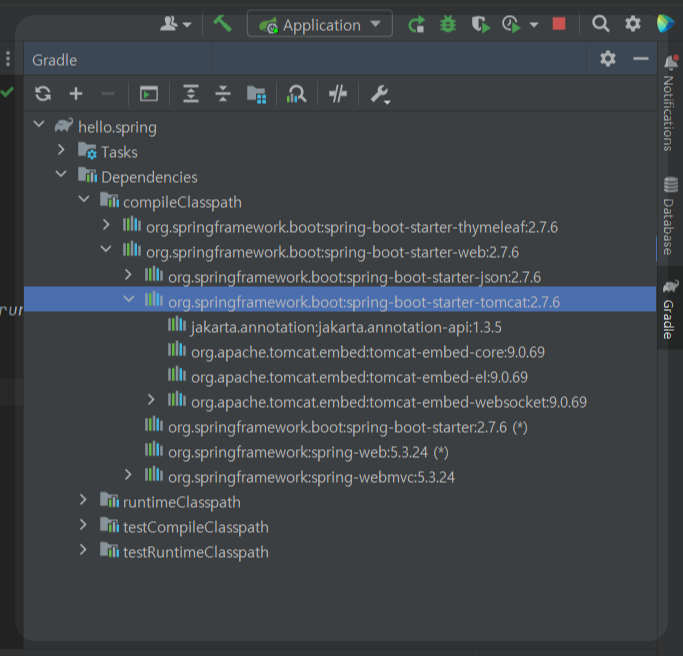Stop the running application

(559, 24)
